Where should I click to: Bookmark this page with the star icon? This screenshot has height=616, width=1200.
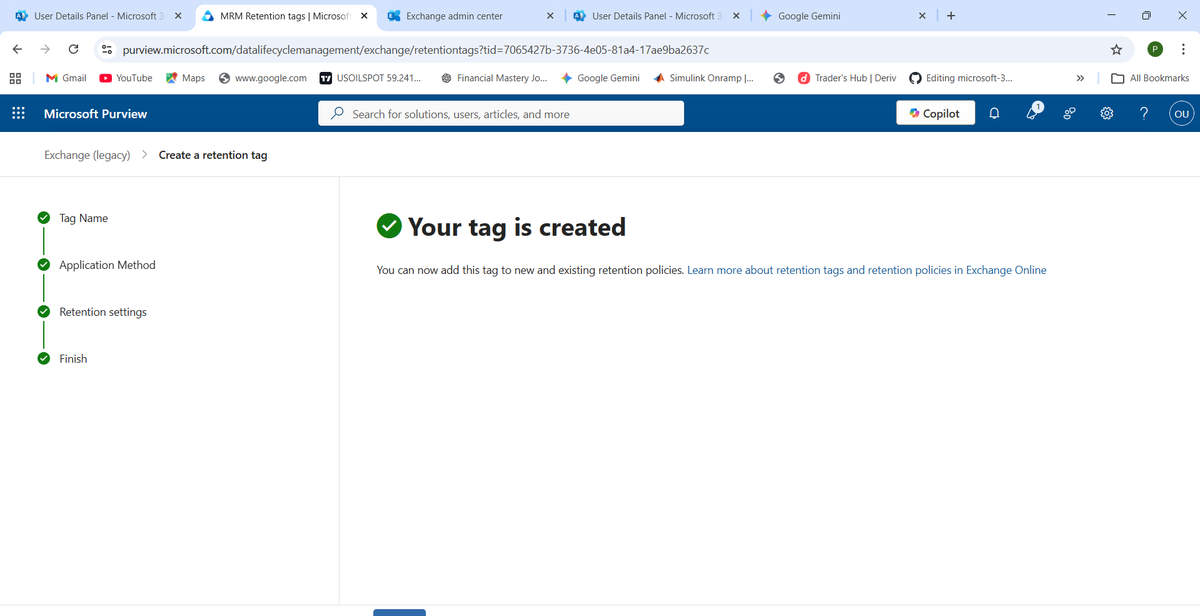tap(1115, 49)
